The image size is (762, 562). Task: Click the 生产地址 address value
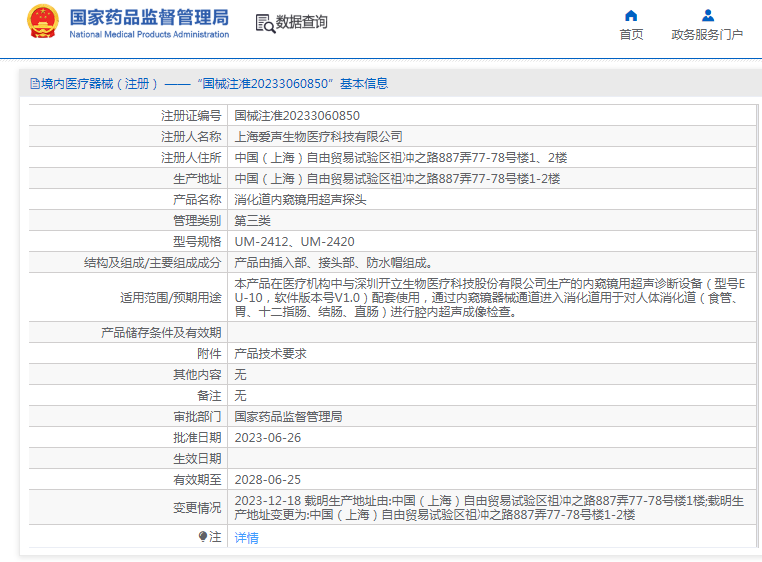397,178
